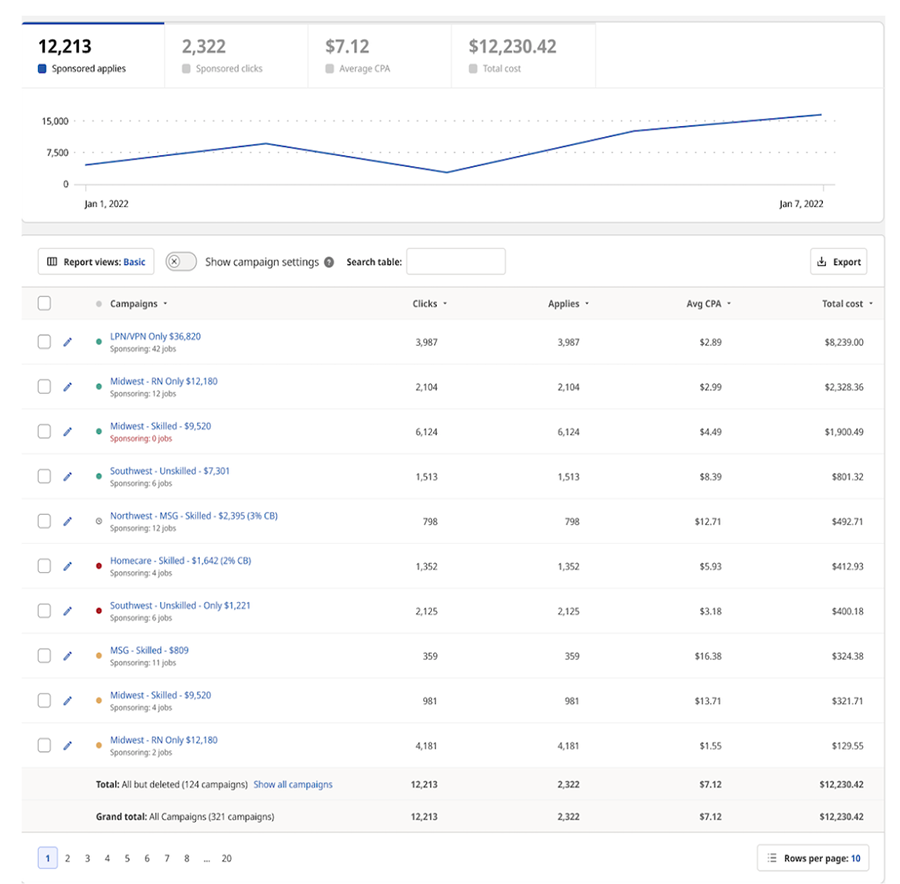The image size is (900, 884).
Task: Edit the LPN/VPN Only $36,820 campaign pencil
Action: point(67,342)
